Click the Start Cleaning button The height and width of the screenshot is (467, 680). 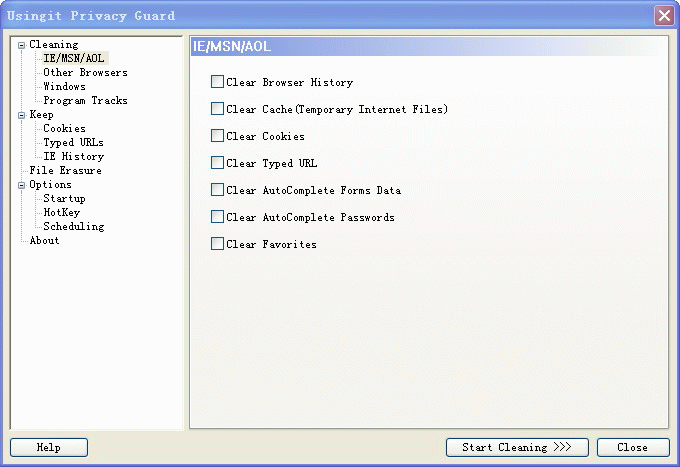click(x=517, y=447)
